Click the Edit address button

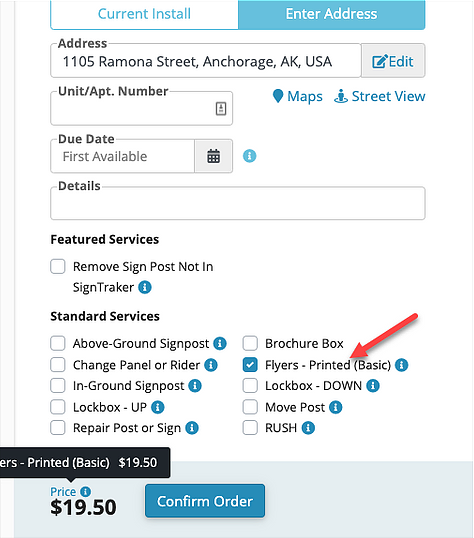(x=393, y=61)
